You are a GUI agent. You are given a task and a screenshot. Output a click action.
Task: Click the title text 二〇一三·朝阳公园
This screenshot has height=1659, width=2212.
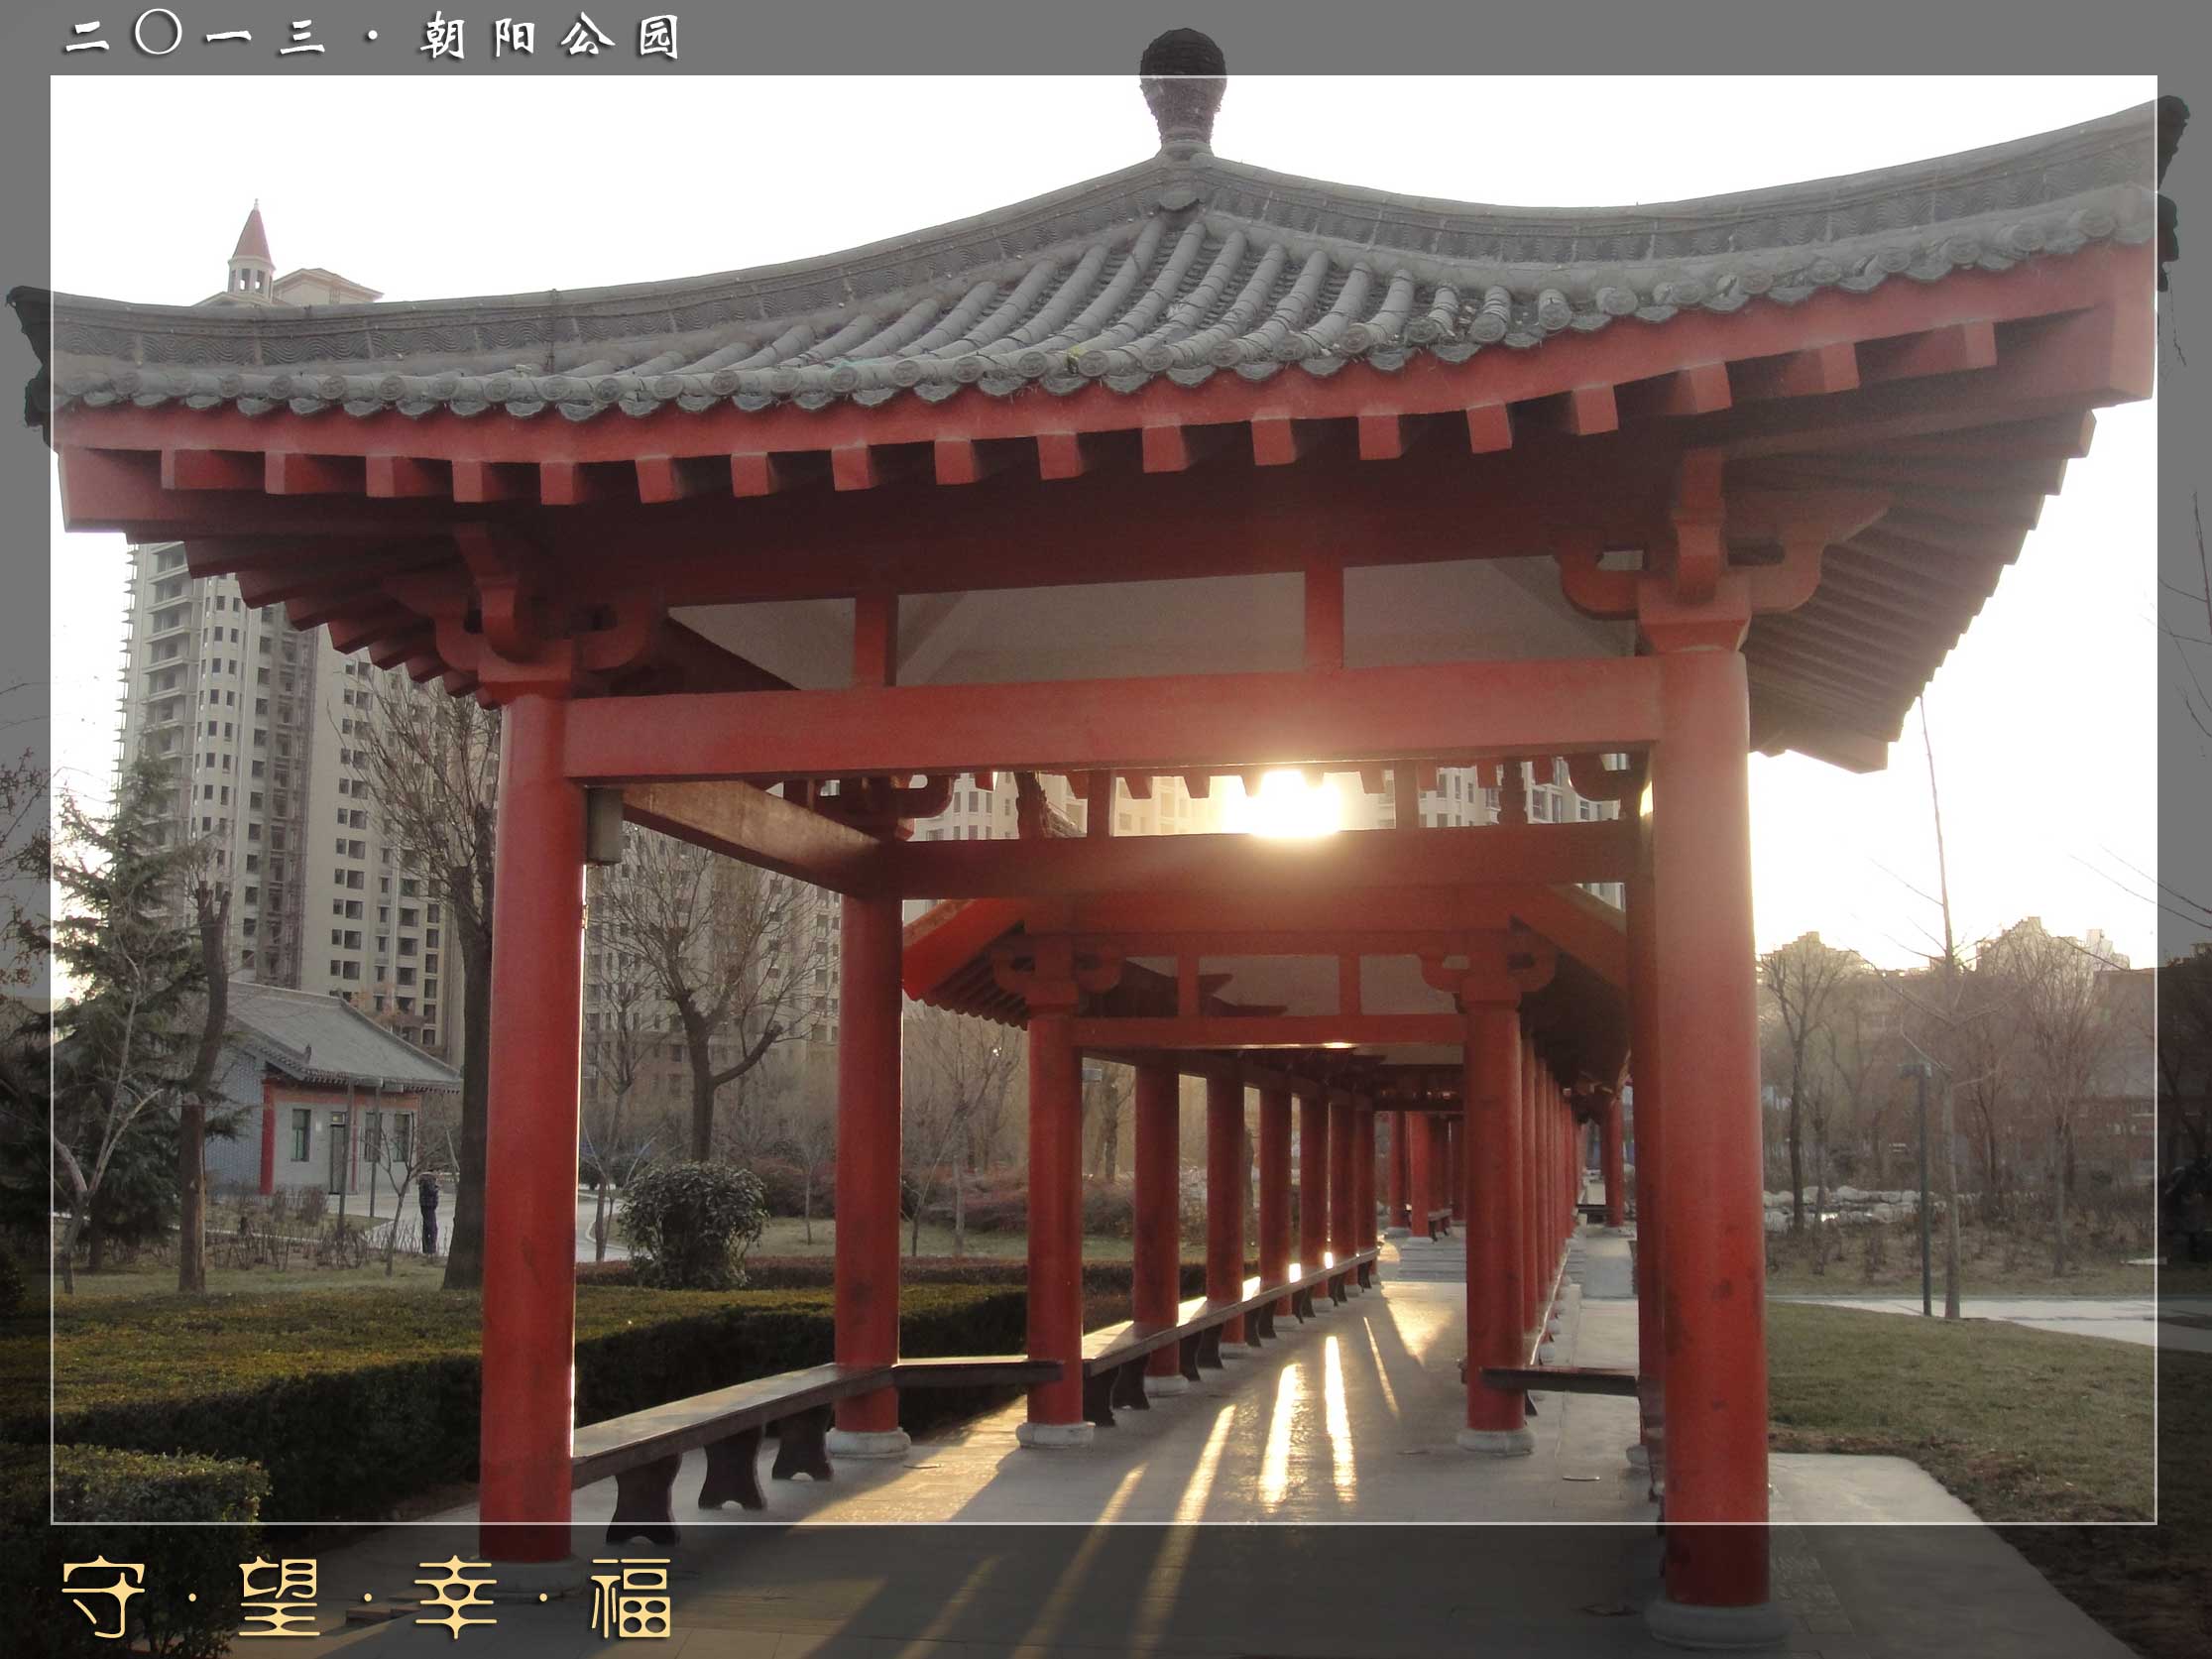click(x=372, y=38)
